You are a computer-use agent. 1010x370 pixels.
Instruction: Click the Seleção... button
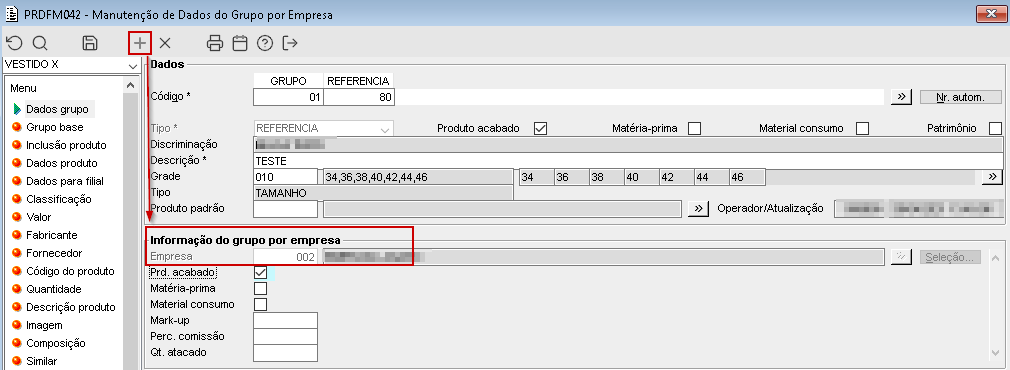950,257
